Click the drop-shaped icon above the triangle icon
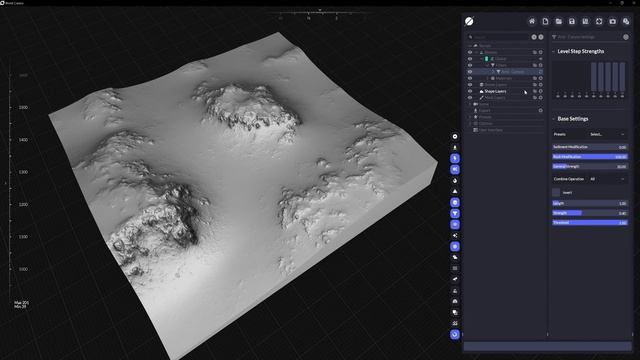Viewport: 640px width, 360px height. click(x=455, y=180)
